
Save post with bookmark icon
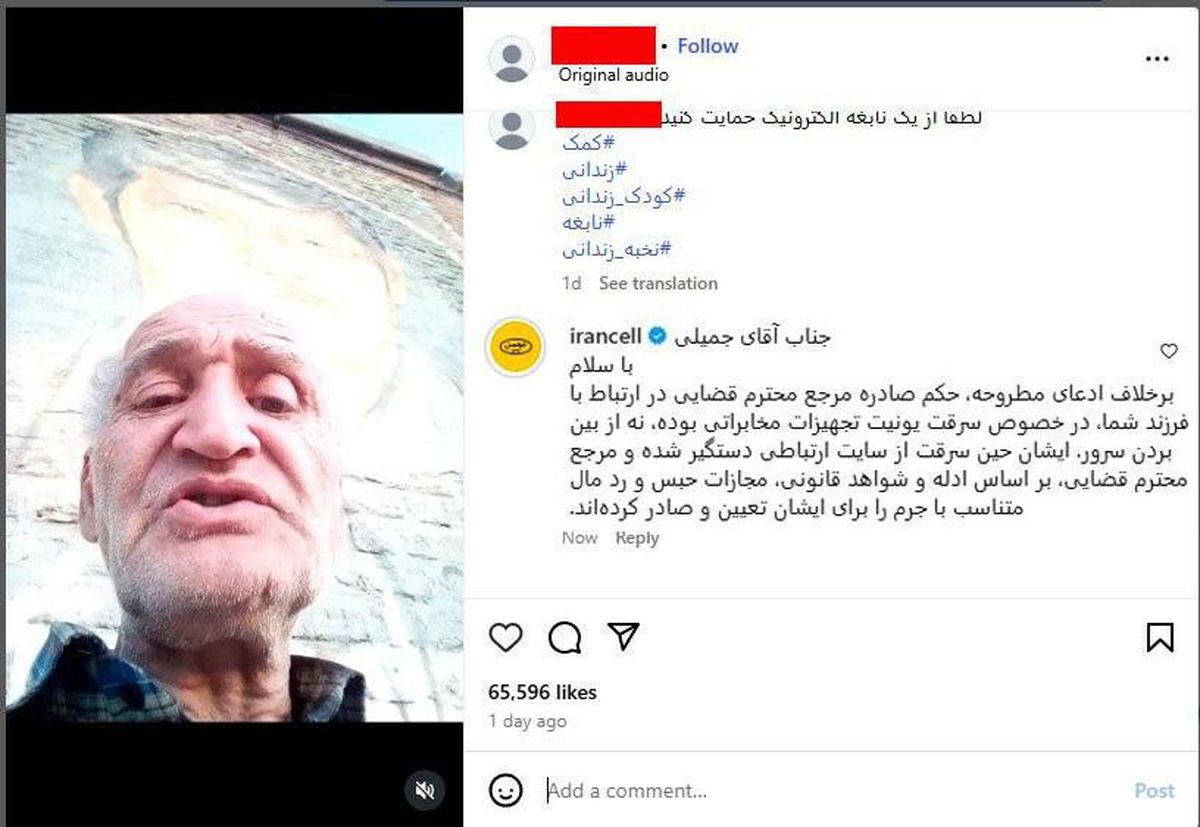pos(1160,637)
